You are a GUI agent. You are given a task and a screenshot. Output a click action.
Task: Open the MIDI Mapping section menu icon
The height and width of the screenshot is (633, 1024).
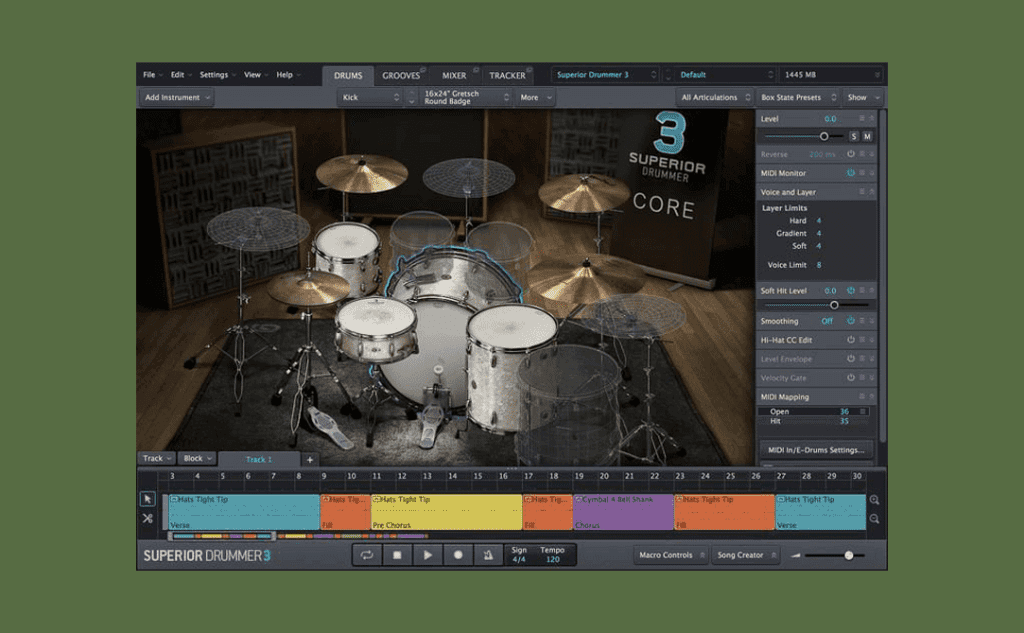point(862,397)
